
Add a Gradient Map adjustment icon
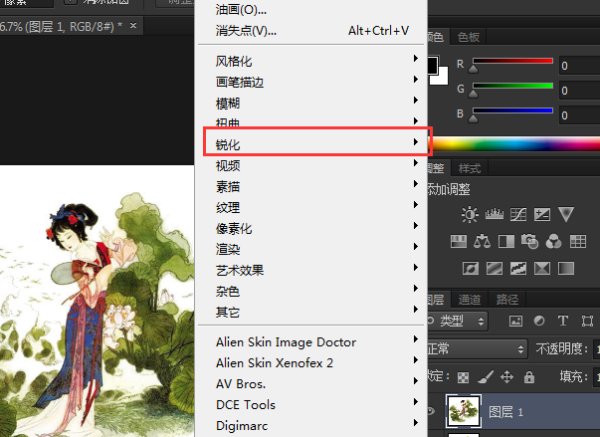click(566, 269)
